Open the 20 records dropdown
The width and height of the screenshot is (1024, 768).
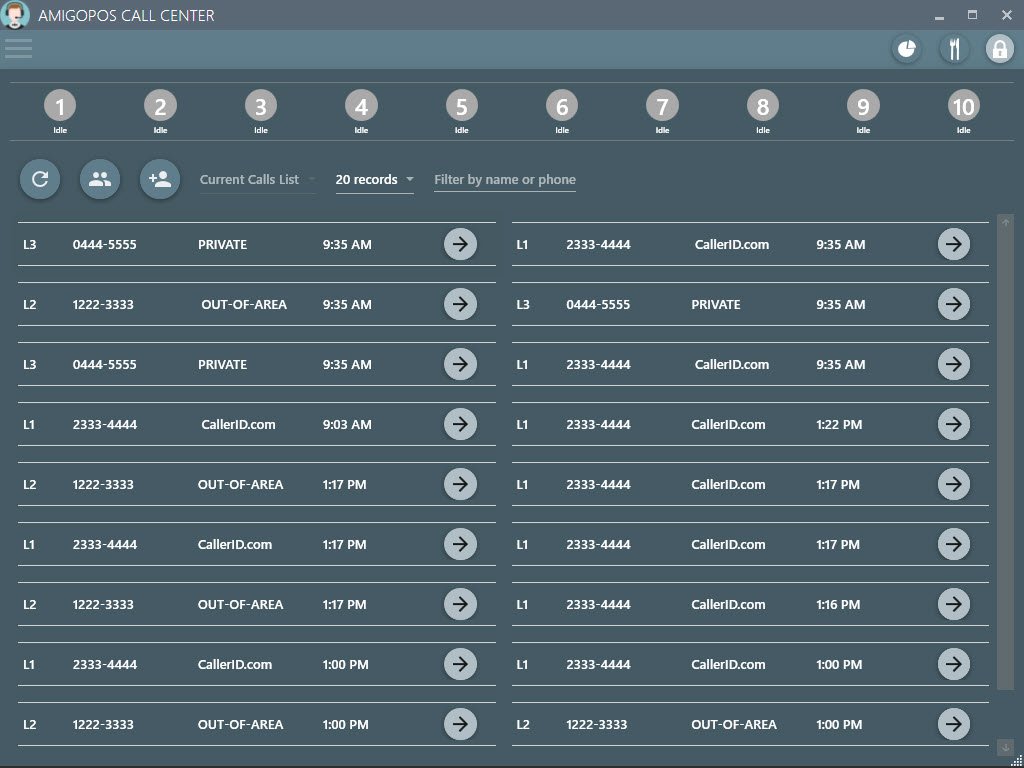[374, 180]
